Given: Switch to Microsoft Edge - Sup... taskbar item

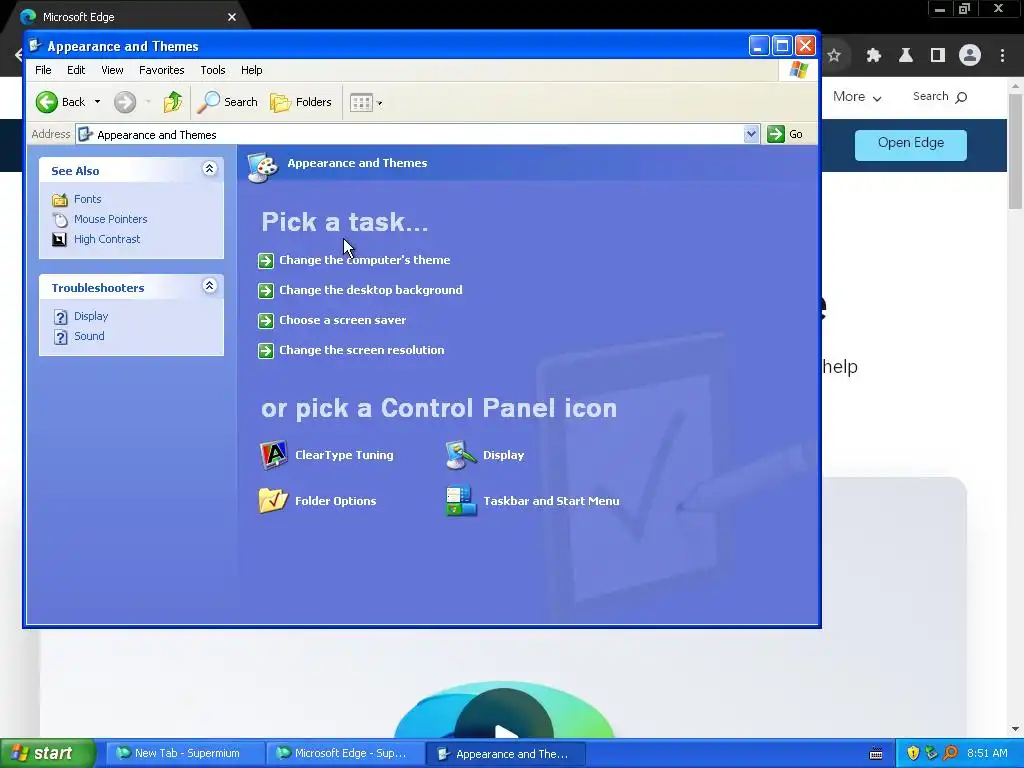Looking at the screenshot, I should (346, 754).
